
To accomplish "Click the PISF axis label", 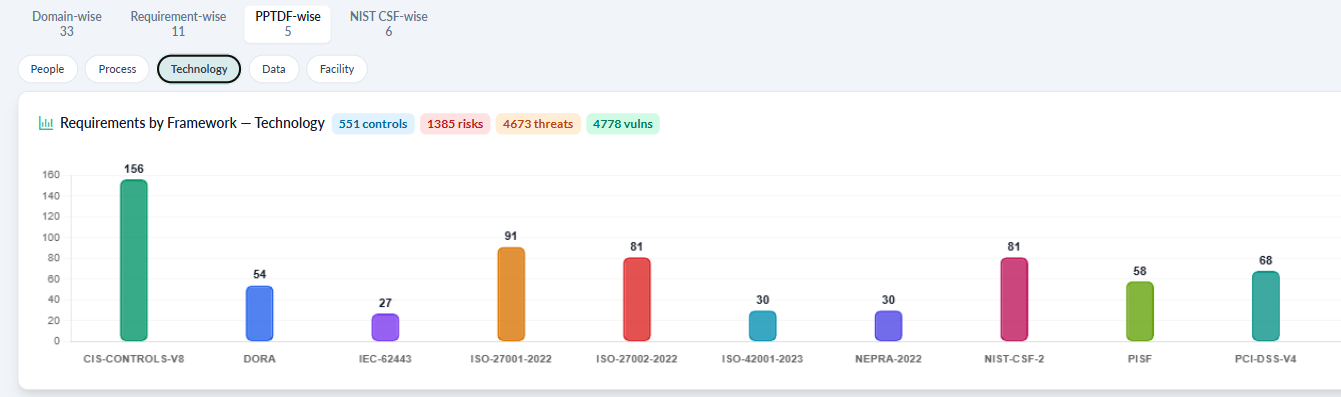I will 1140,358.
